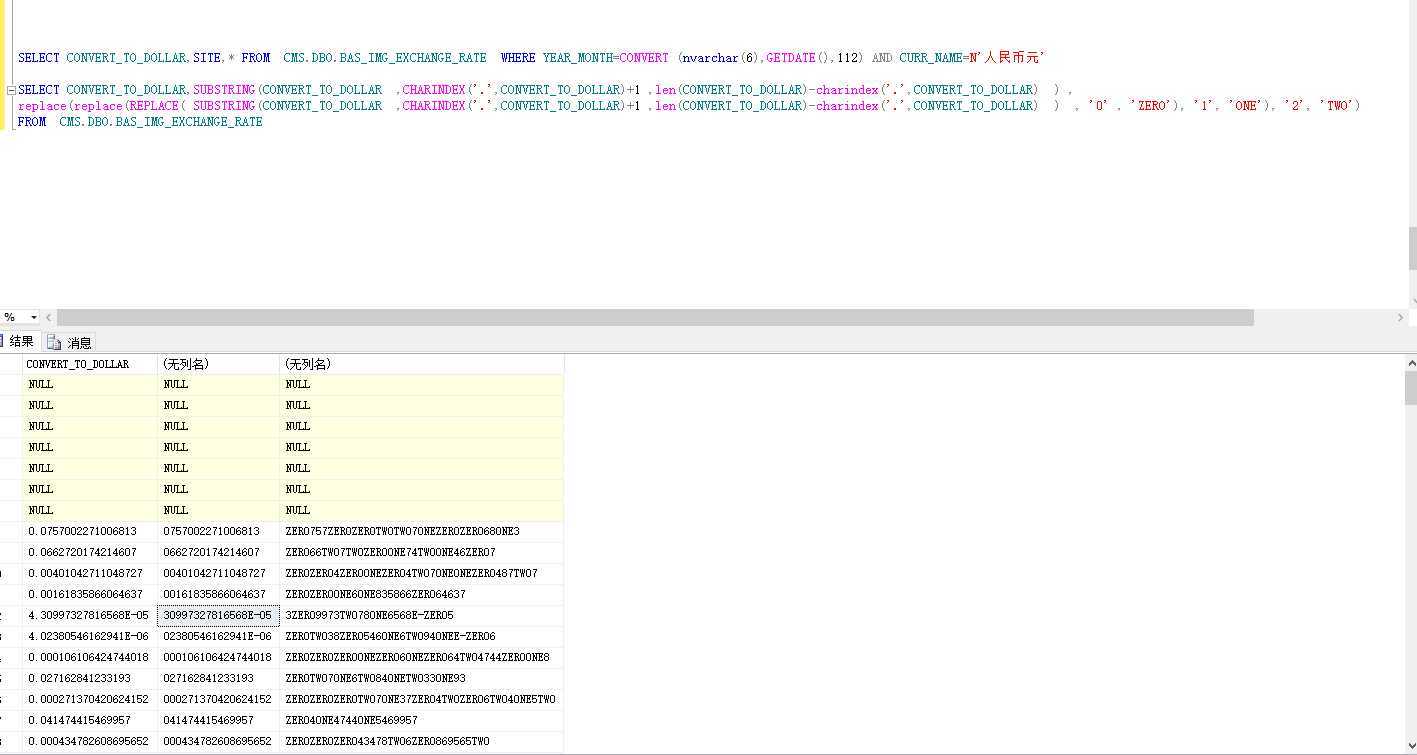Select cell 0.00401042711048727
1417x755 pixels.
90,573
